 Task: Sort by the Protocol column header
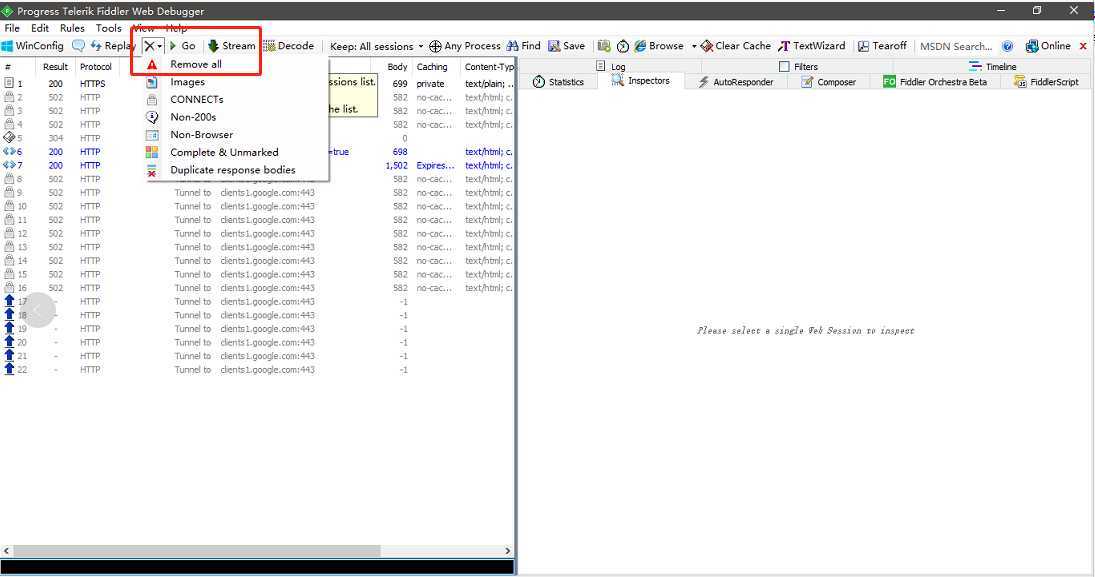96,67
